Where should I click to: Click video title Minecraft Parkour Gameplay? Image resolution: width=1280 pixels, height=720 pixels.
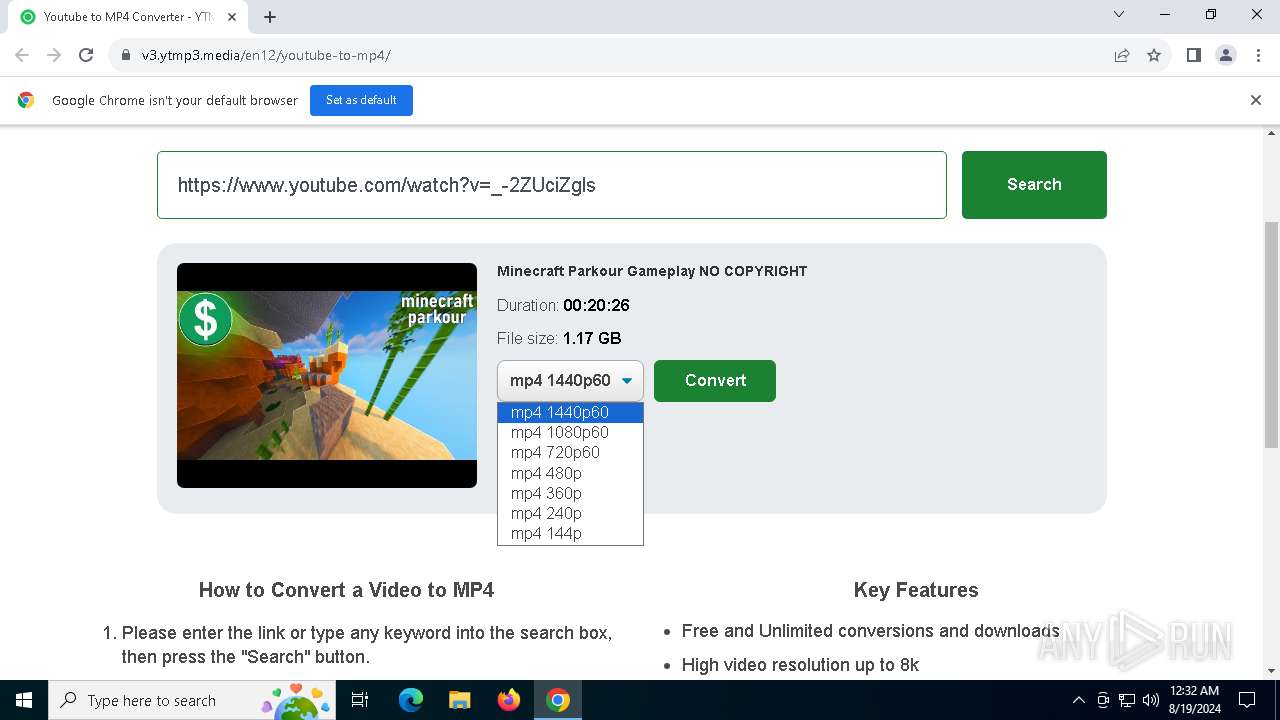pos(652,271)
